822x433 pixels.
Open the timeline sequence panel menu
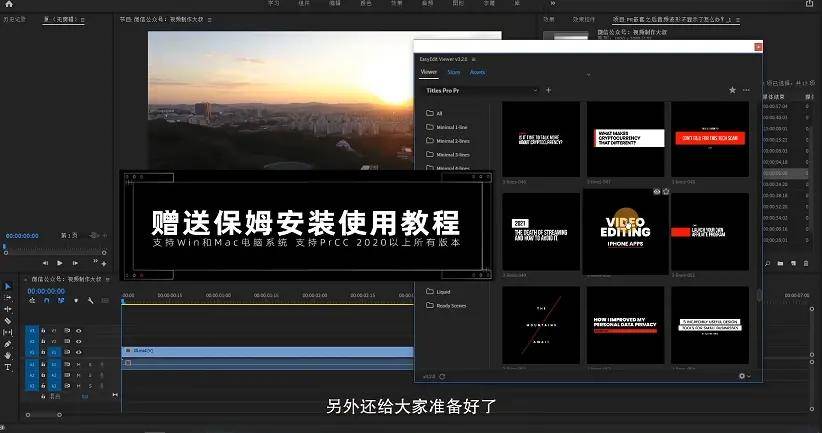tap(107, 279)
